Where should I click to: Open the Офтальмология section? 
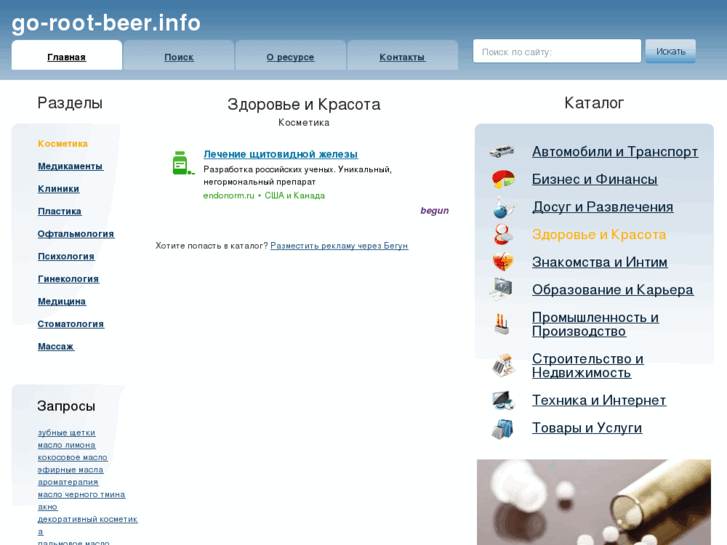pos(76,234)
